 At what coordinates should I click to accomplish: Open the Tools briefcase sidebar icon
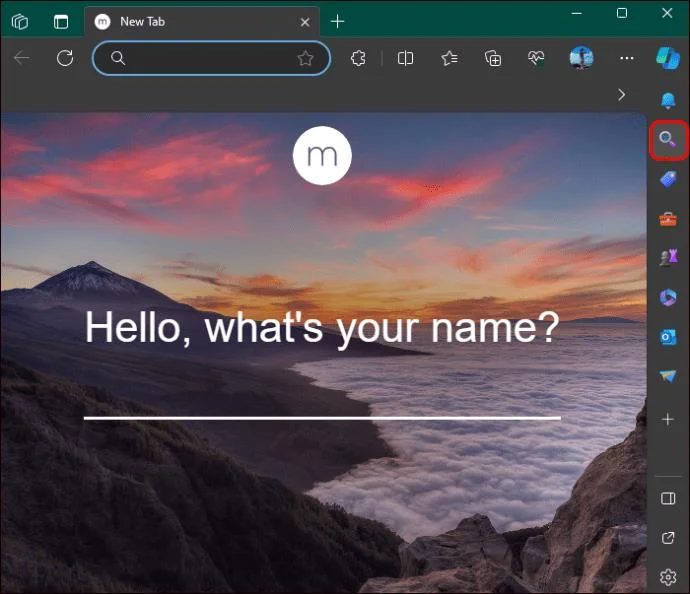coord(667,218)
